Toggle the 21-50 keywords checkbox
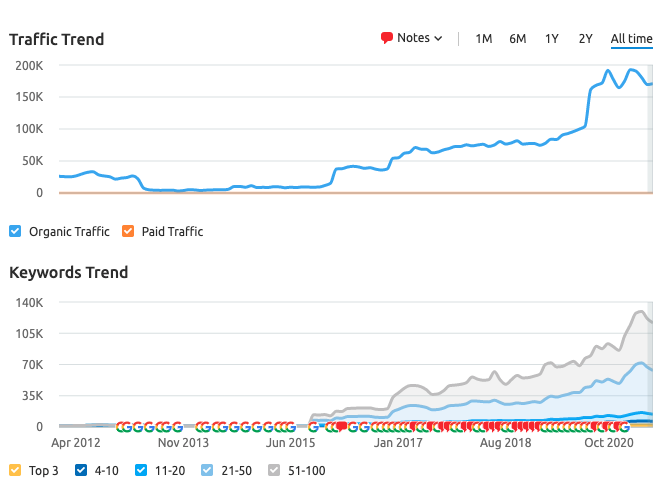The height and width of the screenshot is (485, 658). tap(207, 470)
